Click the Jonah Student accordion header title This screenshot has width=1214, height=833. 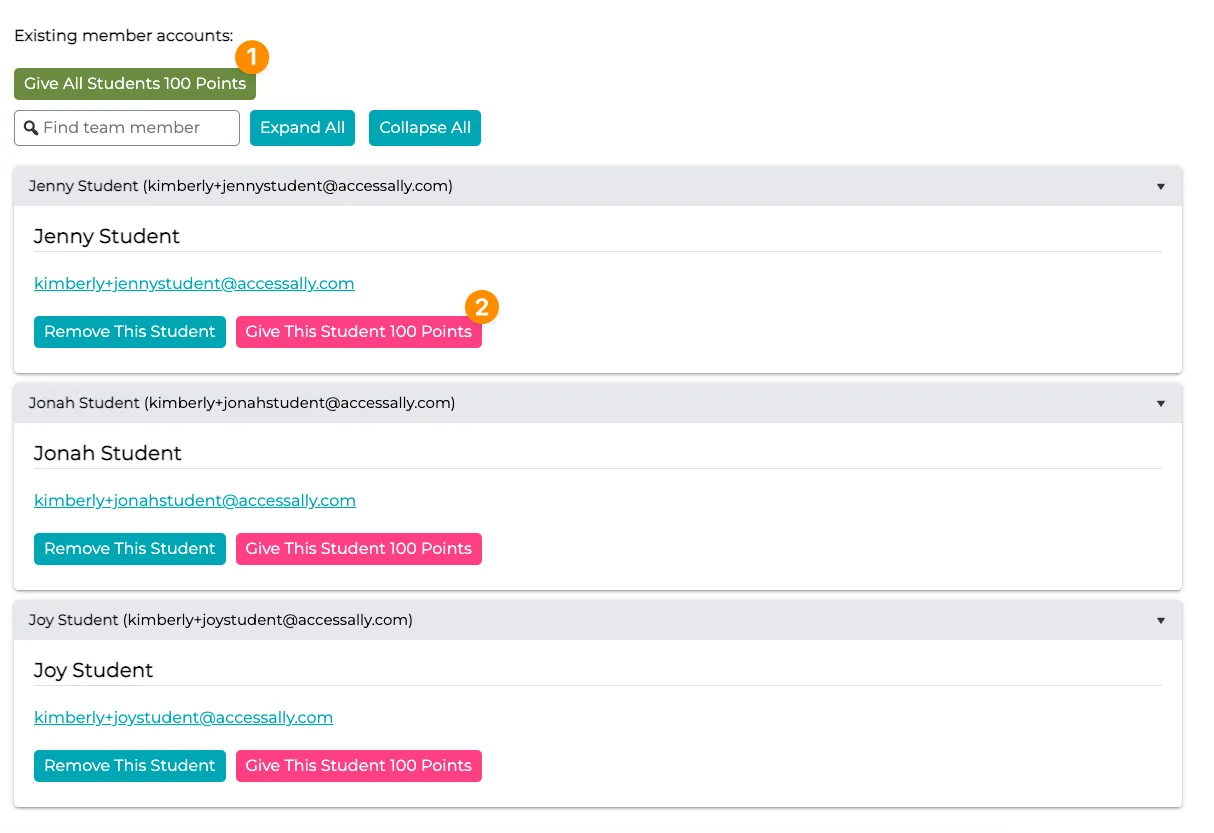pyautogui.click(x=241, y=403)
